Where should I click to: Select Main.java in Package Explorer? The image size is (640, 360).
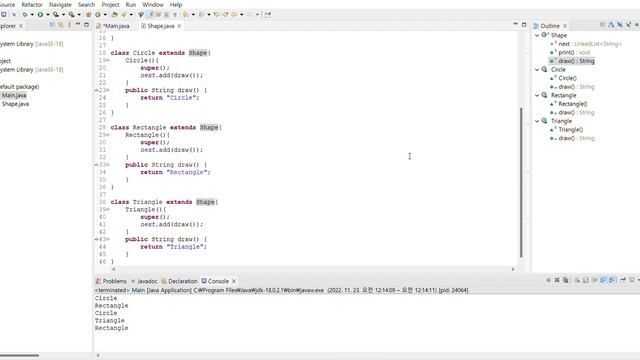14,96
